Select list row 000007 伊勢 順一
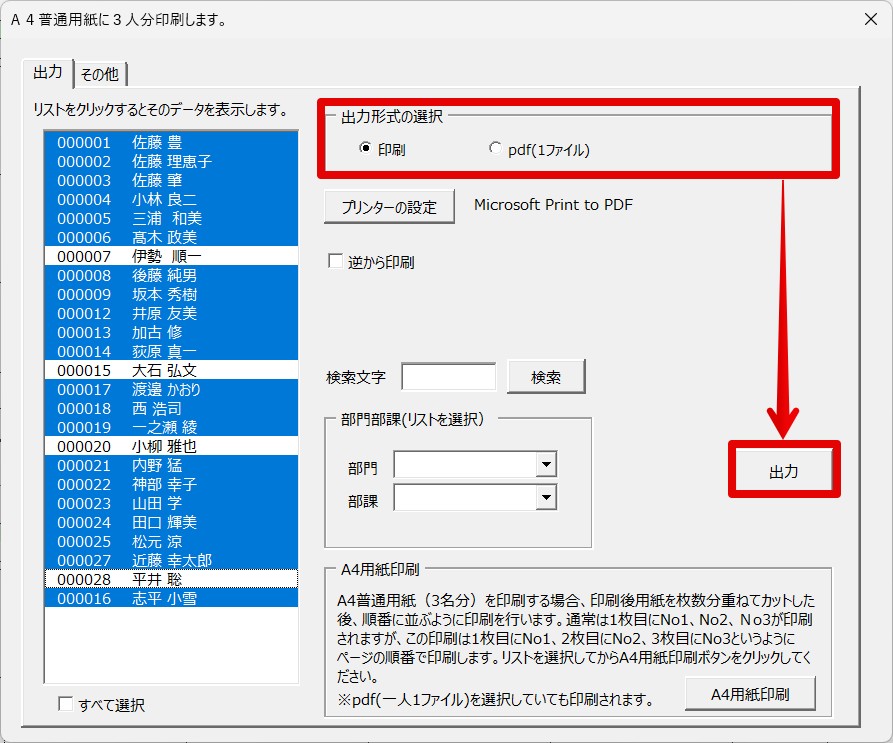Screen dimensions: 893x743 [x=171, y=256]
